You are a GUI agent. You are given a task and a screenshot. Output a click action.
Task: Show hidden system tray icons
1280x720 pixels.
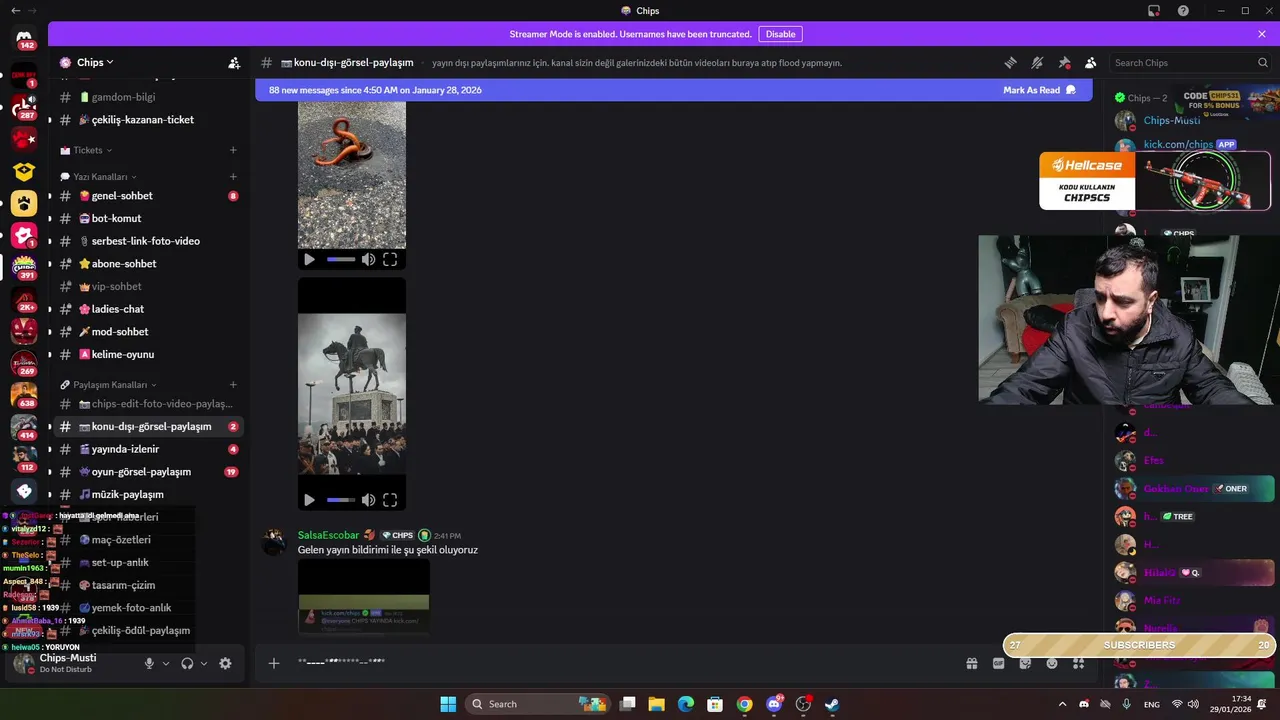[x=1062, y=704]
